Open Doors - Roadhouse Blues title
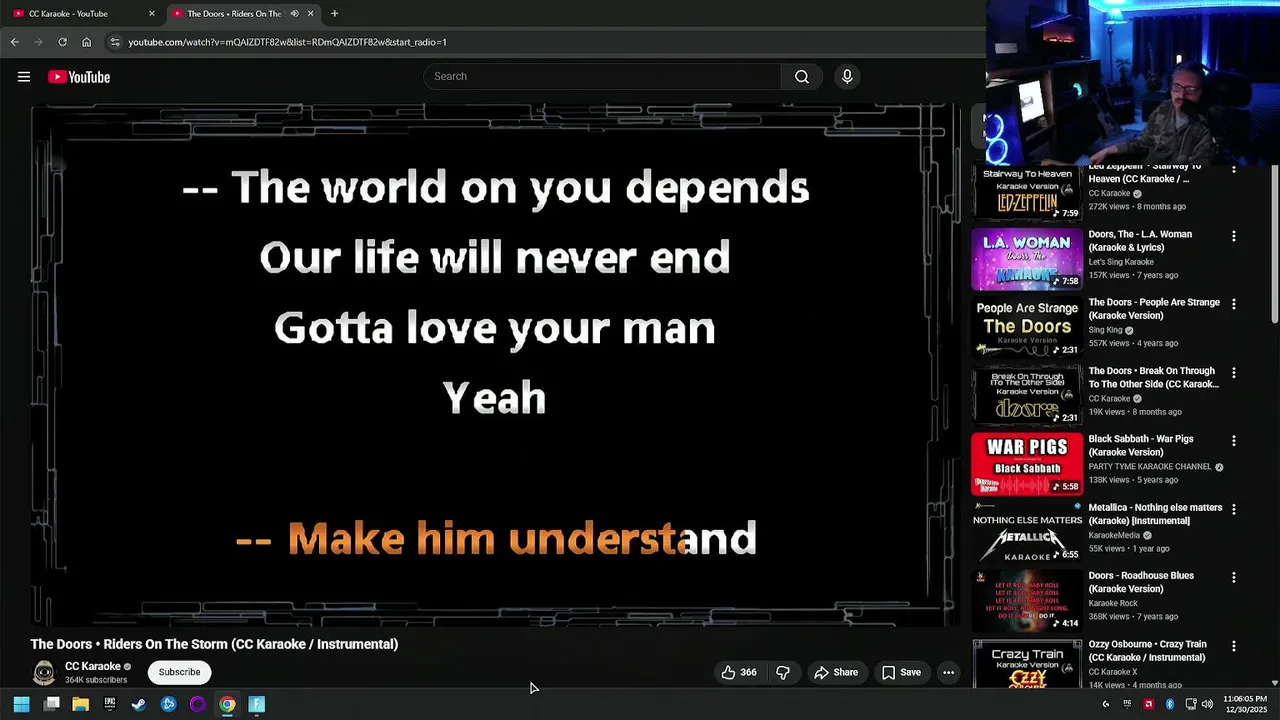1280x720 pixels. (x=1141, y=582)
